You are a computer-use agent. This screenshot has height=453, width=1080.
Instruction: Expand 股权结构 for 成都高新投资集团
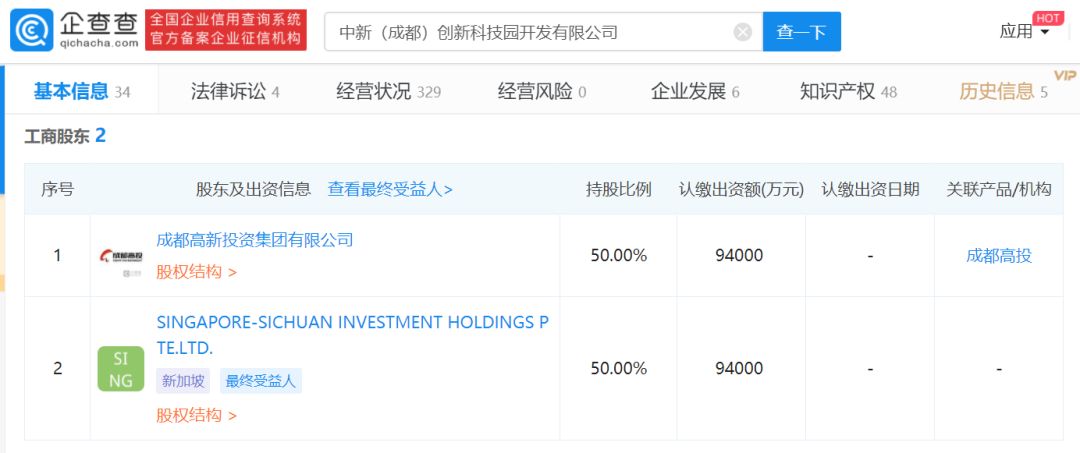click(196, 271)
